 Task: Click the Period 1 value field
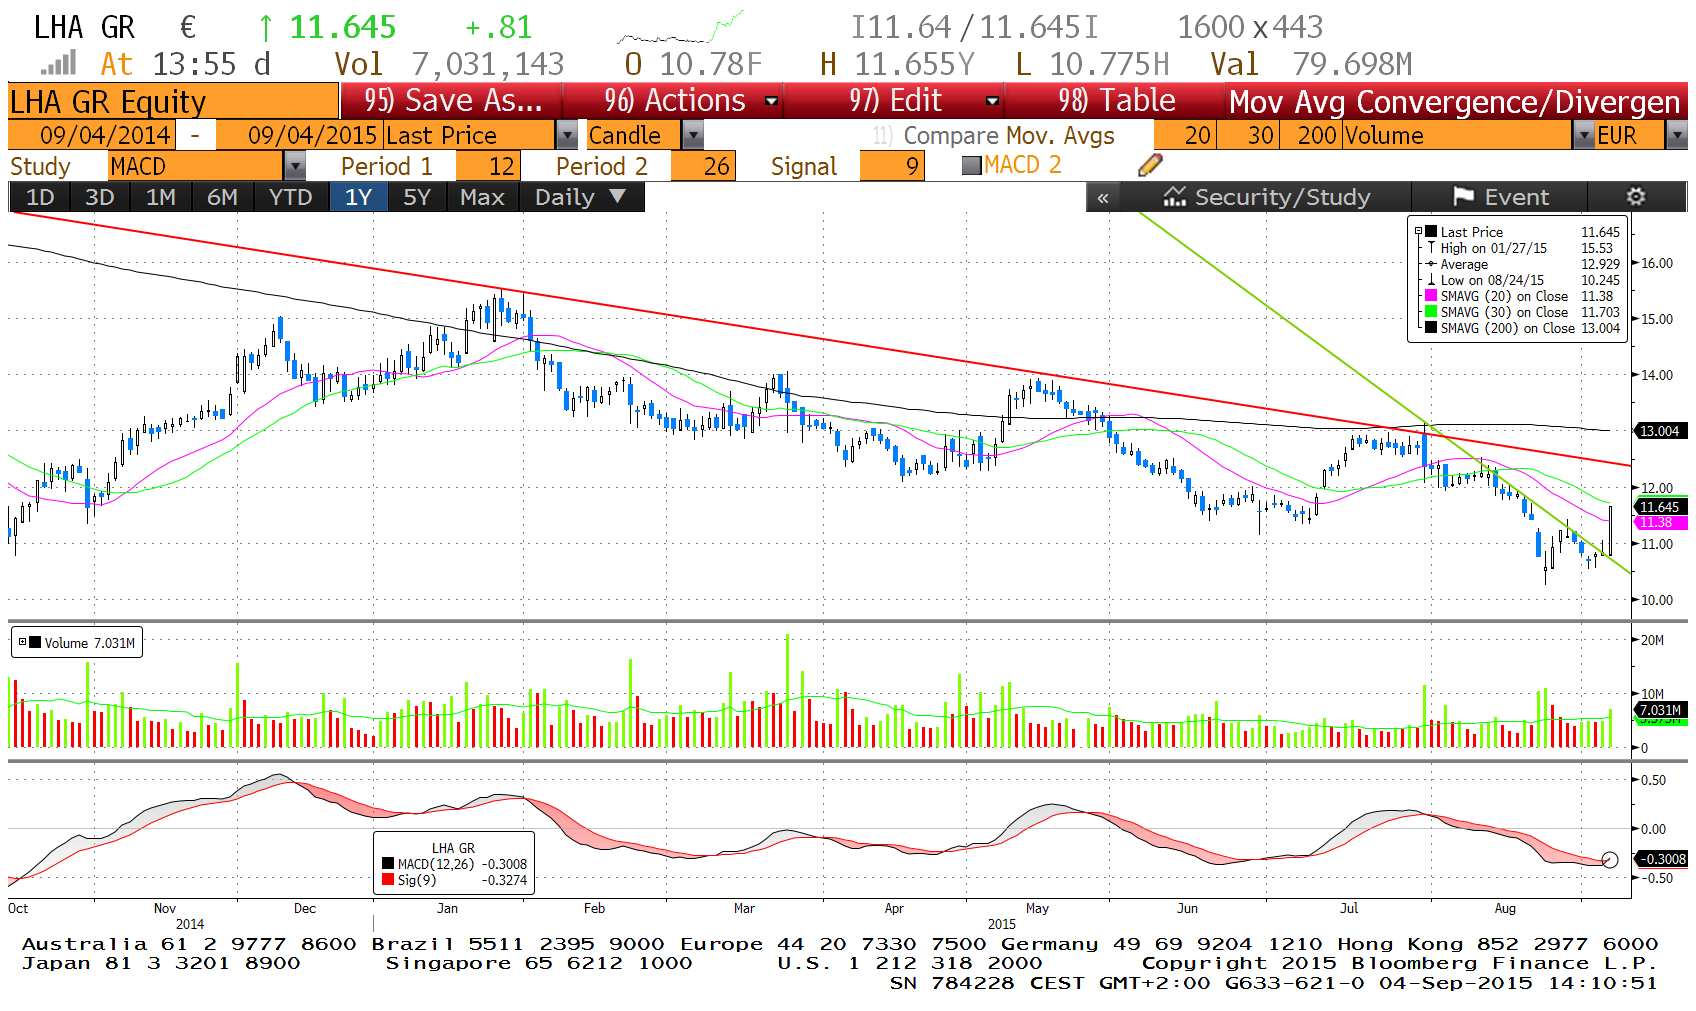[x=486, y=166]
